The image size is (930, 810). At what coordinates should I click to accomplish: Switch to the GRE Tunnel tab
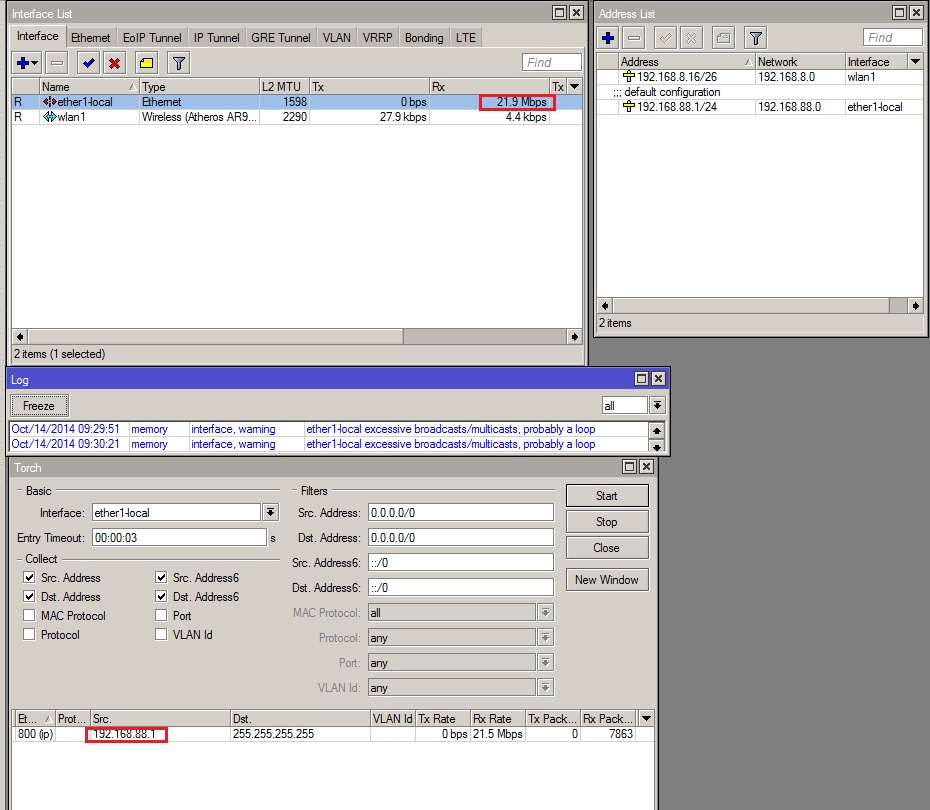(x=281, y=38)
